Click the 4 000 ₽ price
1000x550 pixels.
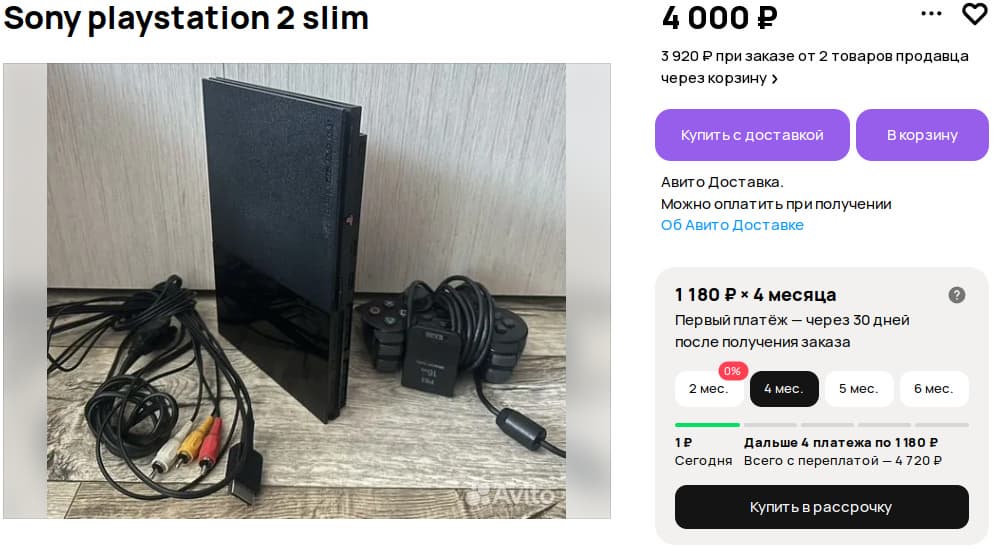(719, 17)
